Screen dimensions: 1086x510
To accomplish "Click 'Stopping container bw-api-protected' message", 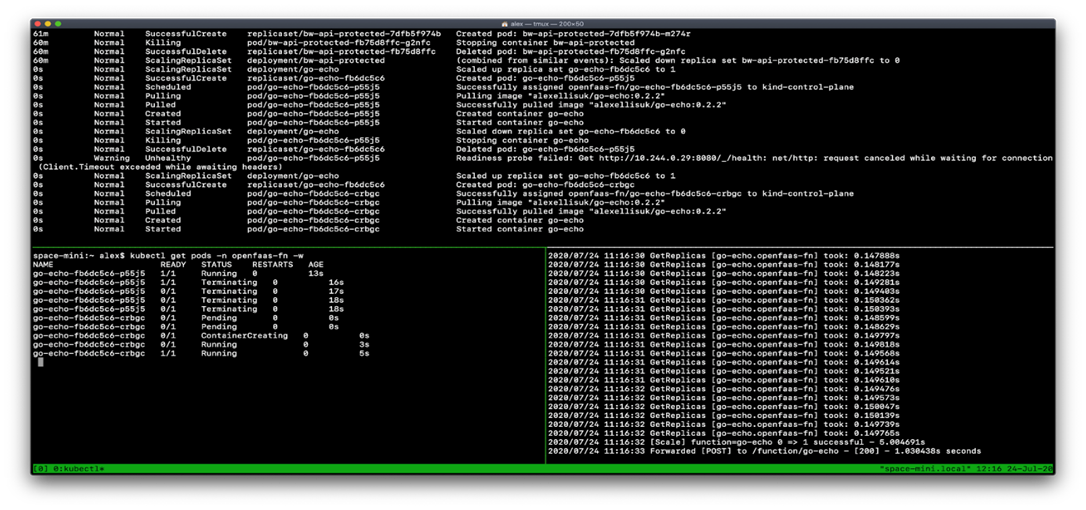I will point(545,42).
